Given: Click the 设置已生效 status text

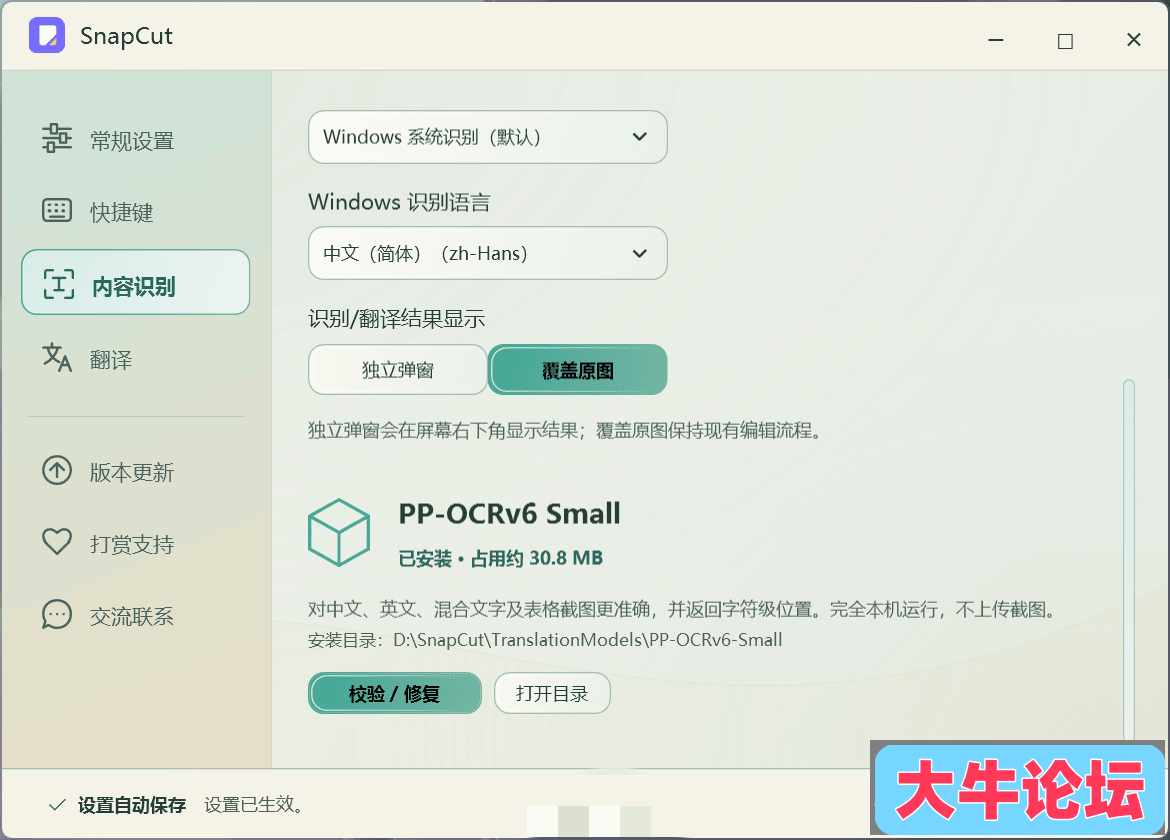Looking at the screenshot, I should 253,805.
